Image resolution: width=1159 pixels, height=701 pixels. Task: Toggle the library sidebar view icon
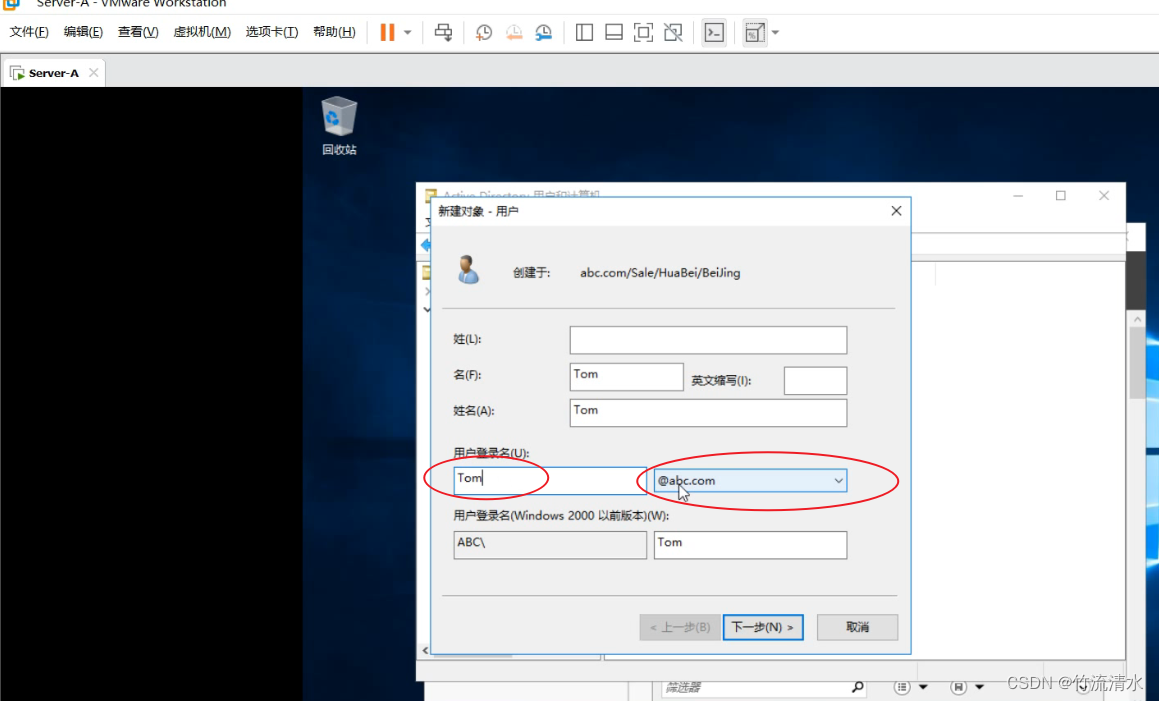(584, 32)
